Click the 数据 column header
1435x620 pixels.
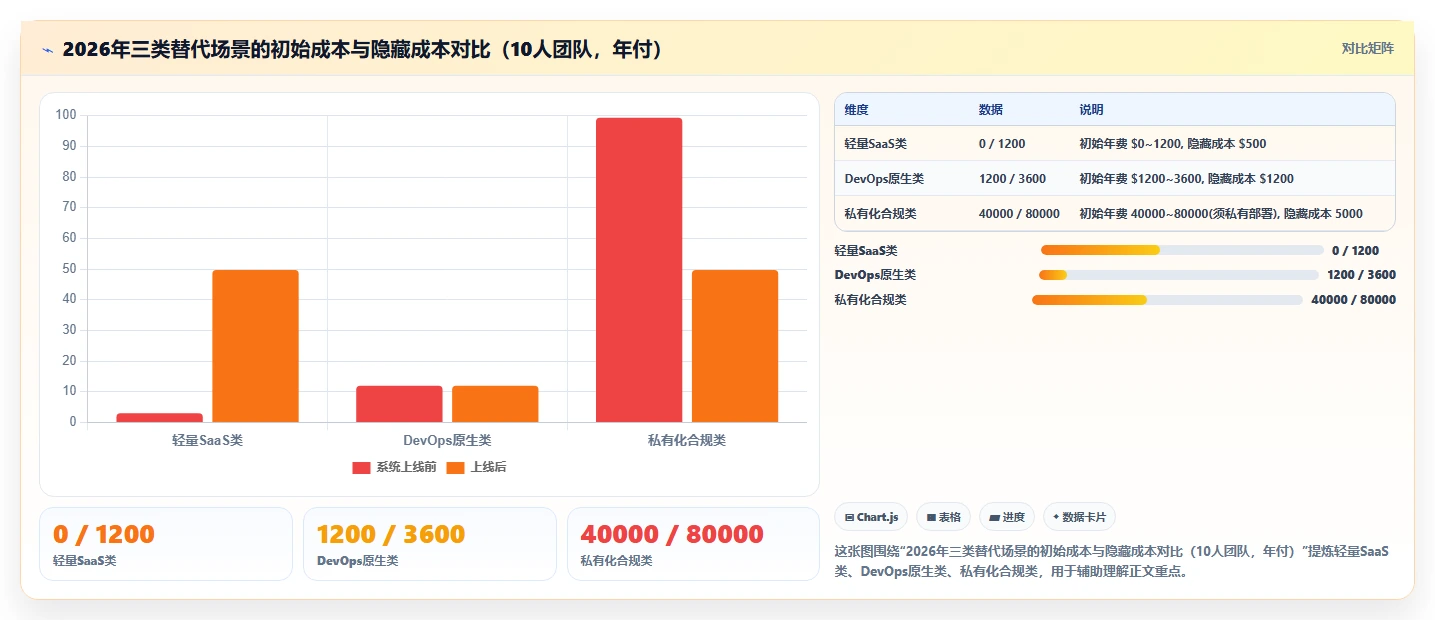click(x=991, y=110)
